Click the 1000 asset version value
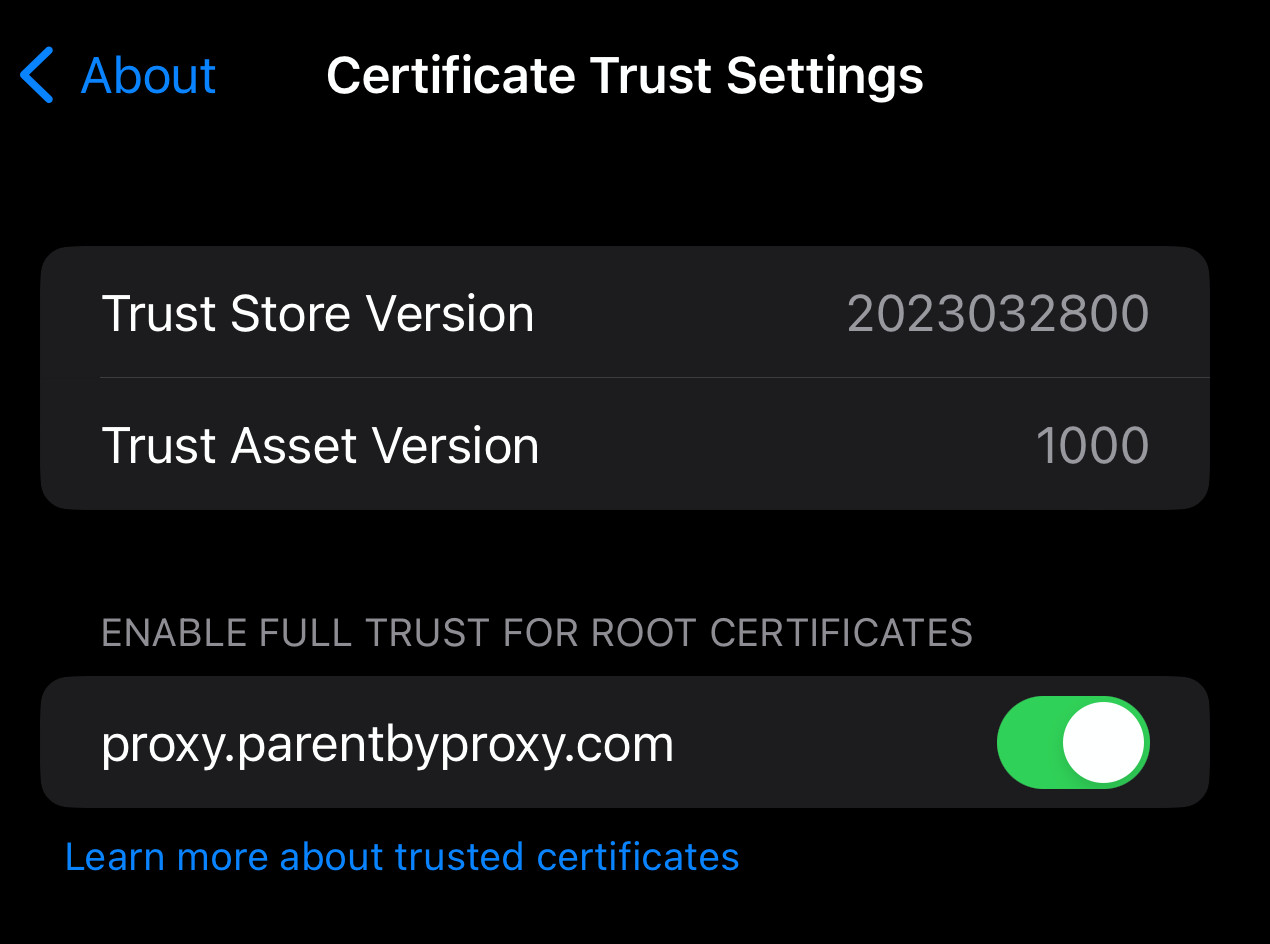Viewport: 1270px width, 944px height. coord(1091,445)
